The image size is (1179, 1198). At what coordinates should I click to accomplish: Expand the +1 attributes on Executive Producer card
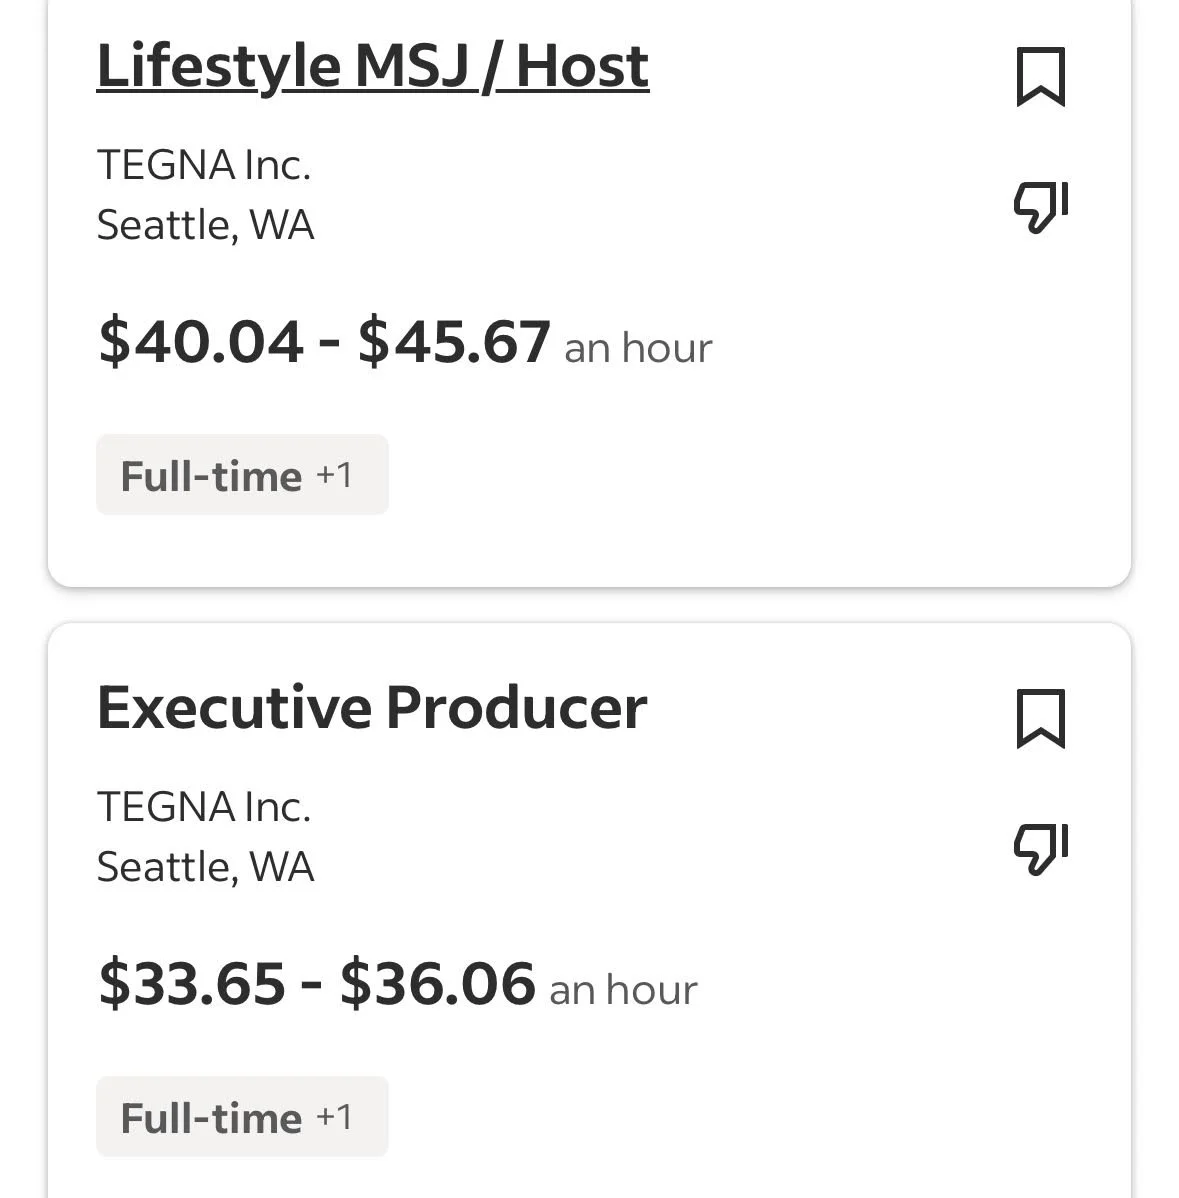[x=335, y=1116]
